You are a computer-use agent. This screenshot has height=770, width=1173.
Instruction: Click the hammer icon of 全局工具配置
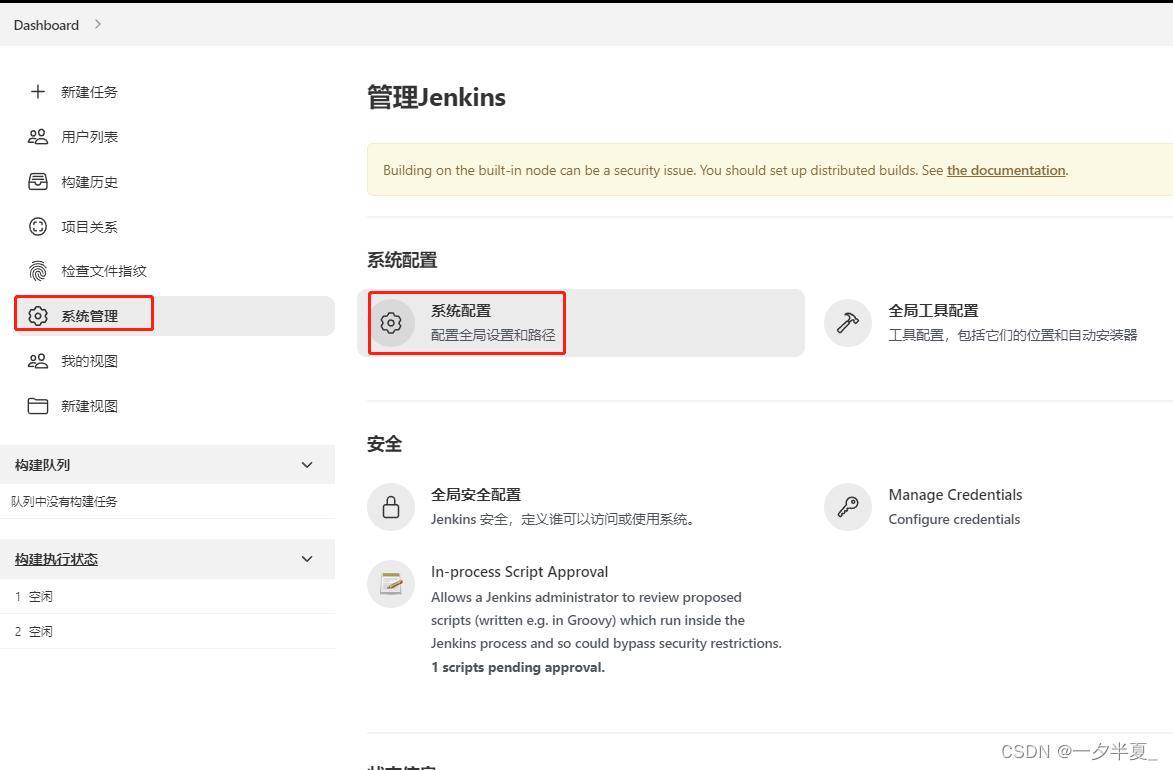pyautogui.click(x=848, y=323)
